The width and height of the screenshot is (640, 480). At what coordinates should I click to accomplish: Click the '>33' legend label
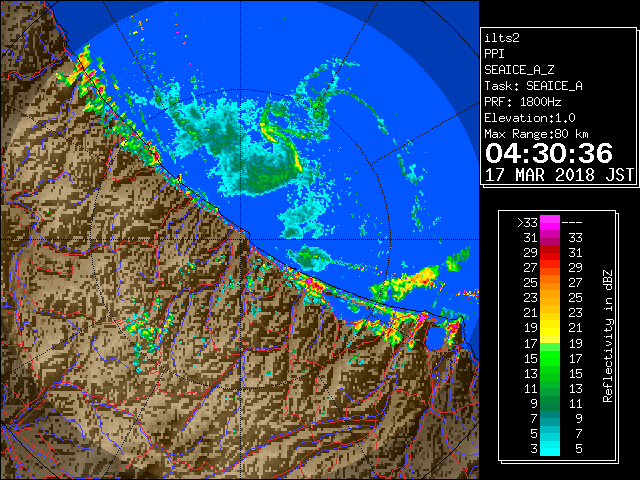[527, 223]
